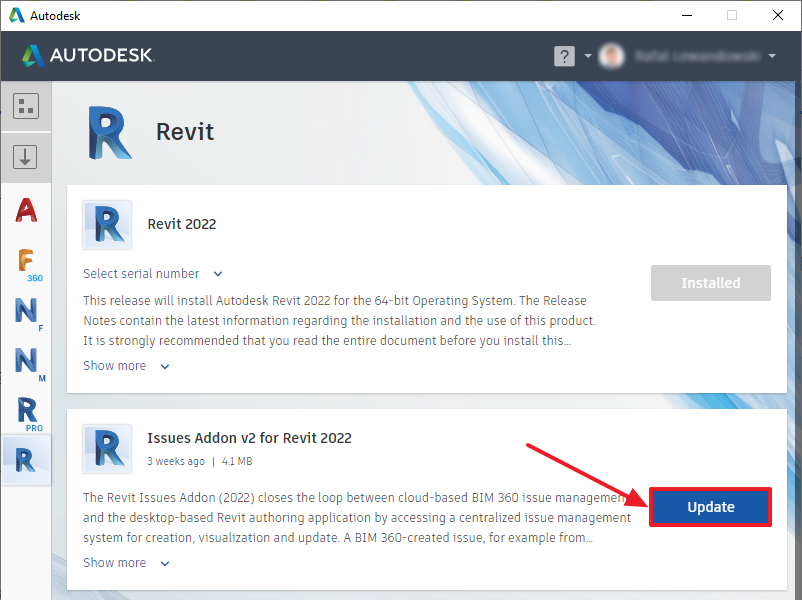Open the Fusion 360 product page
This screenshot has height=600, width=802.
(26, 261)
